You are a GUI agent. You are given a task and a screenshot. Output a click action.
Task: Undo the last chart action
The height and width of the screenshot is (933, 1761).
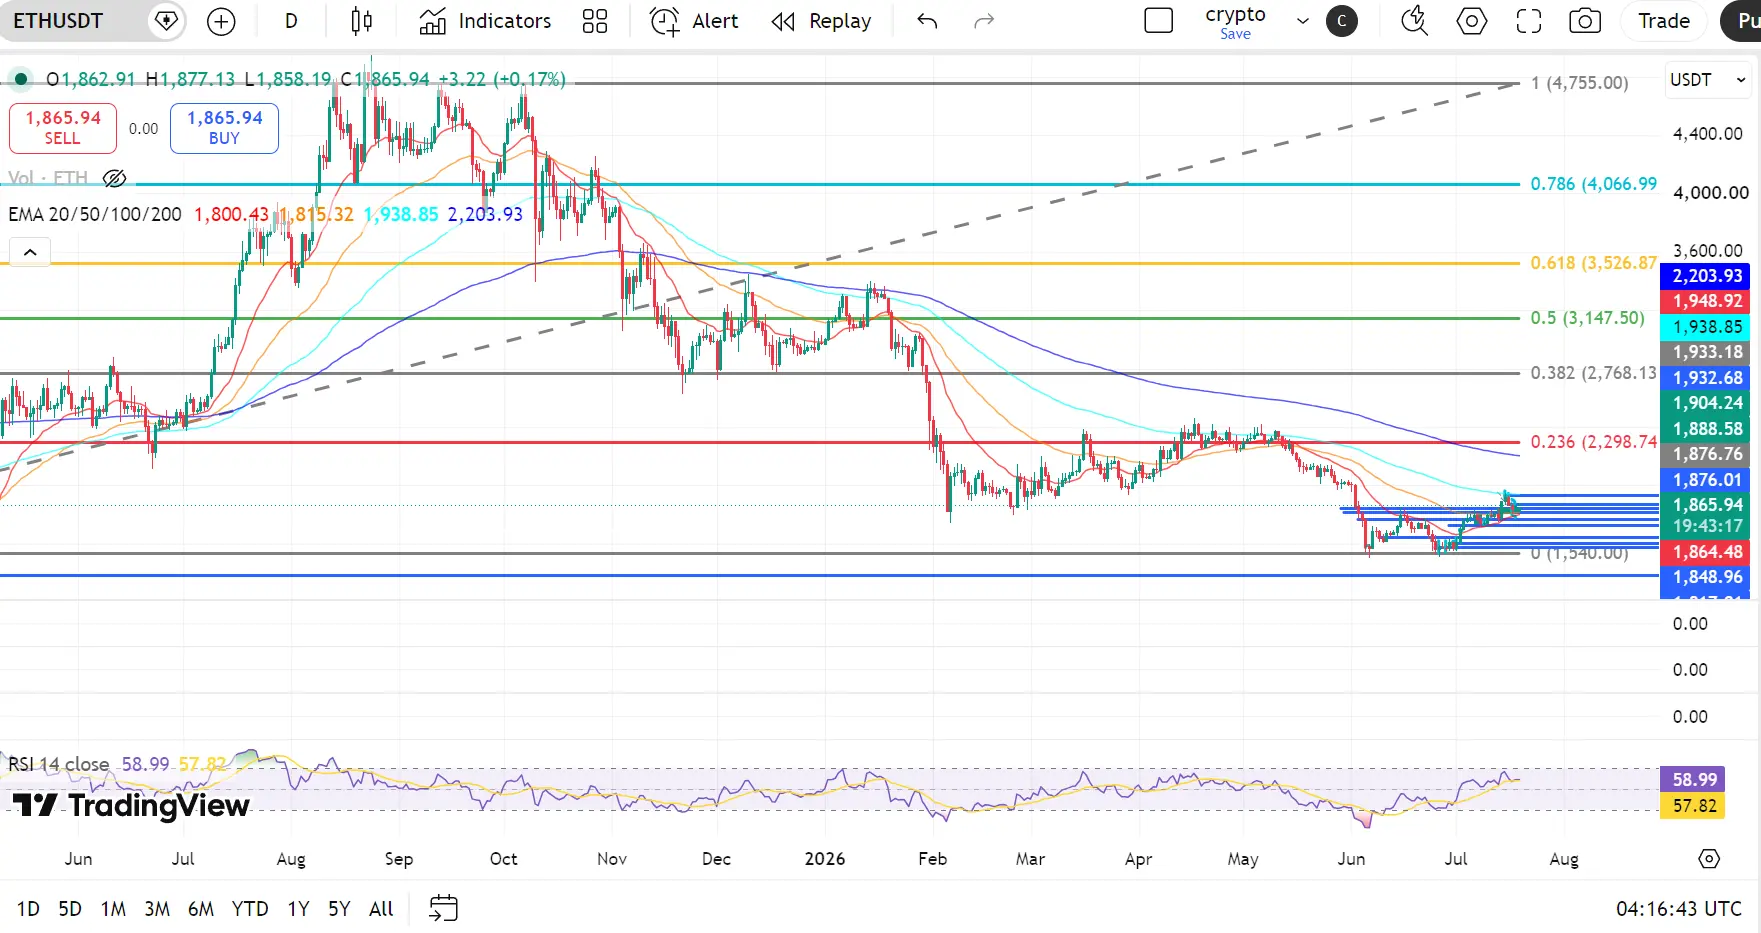point(927,21)
